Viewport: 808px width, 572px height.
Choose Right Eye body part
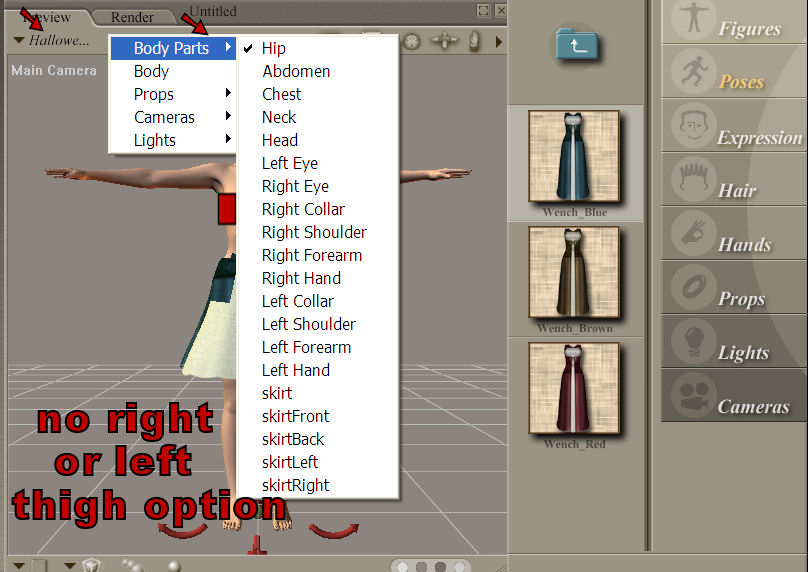click(318, 186)
